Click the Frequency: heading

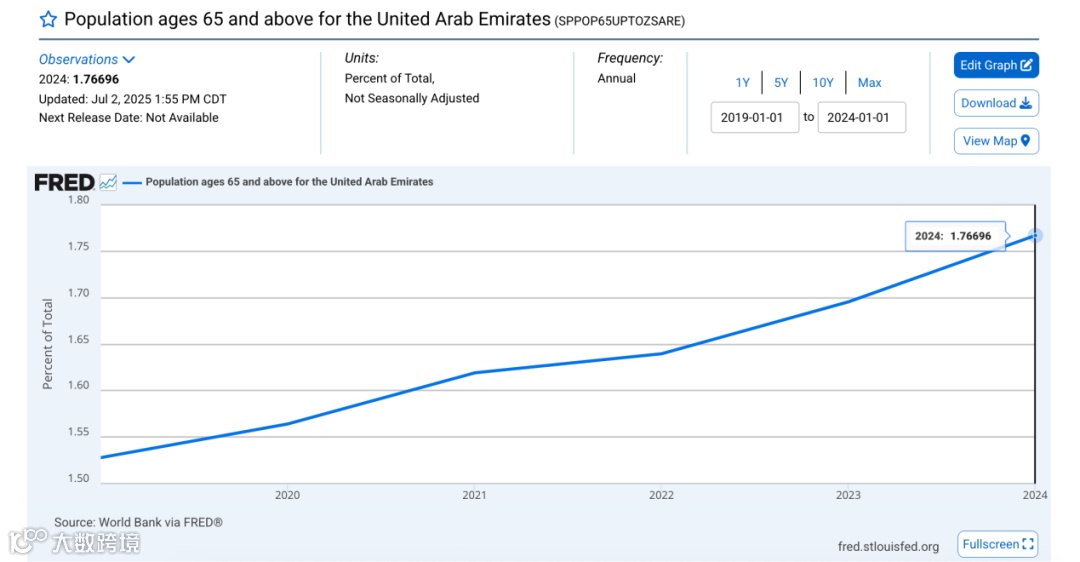[630, 59]
